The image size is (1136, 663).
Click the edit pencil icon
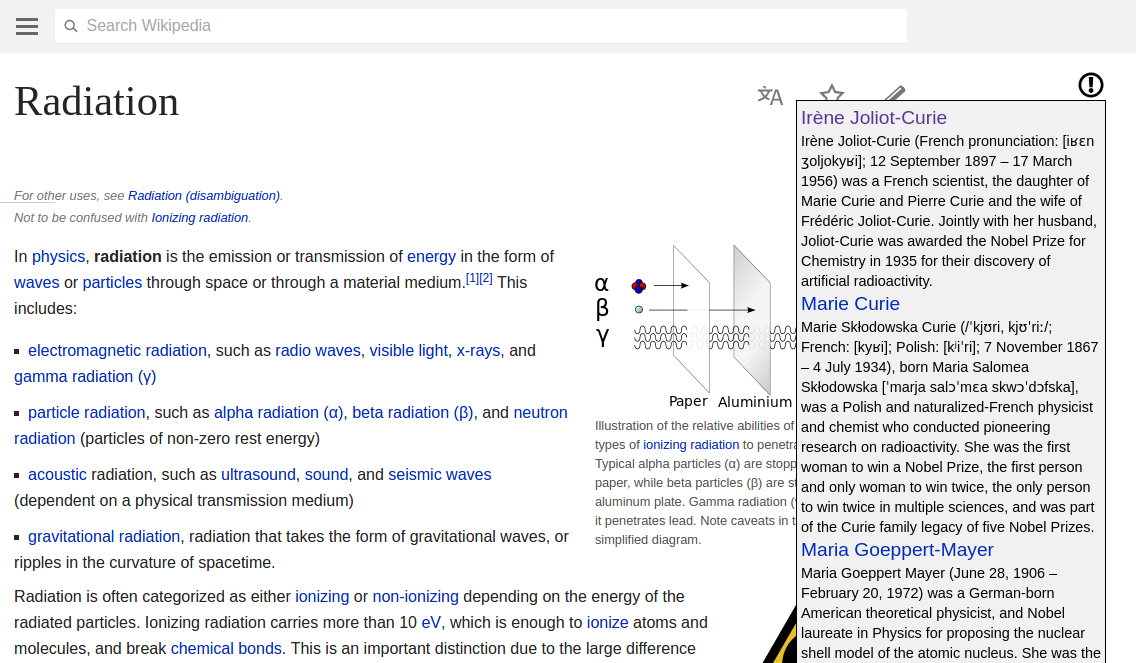click(x=895, y=93)
